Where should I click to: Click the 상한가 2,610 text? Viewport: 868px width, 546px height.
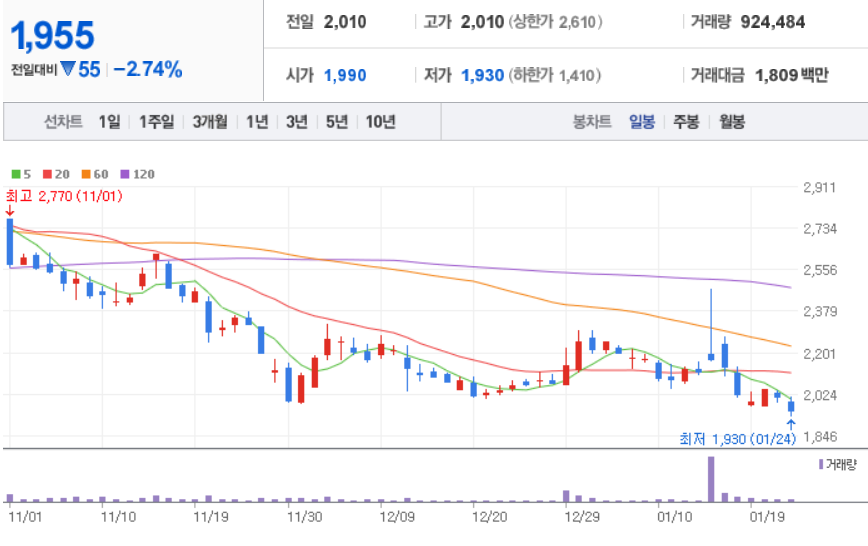tap(555, 22)
